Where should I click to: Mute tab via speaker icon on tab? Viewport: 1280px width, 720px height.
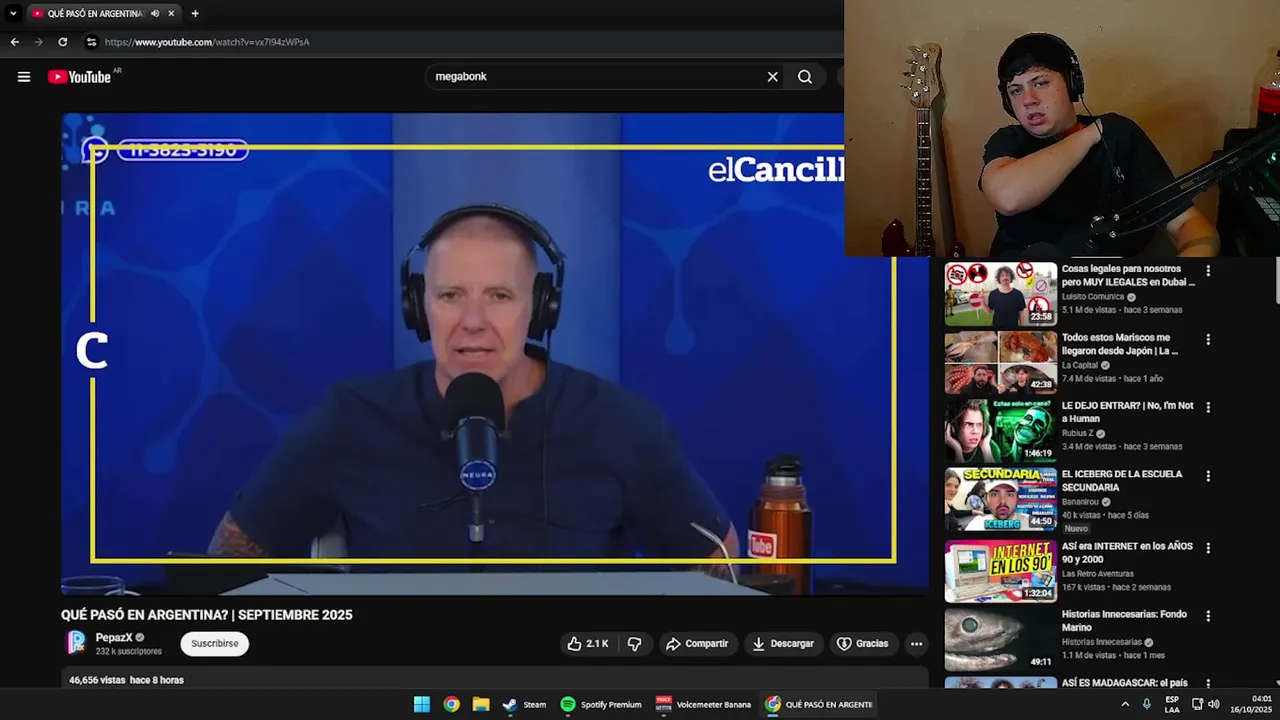tap(155, 14)
